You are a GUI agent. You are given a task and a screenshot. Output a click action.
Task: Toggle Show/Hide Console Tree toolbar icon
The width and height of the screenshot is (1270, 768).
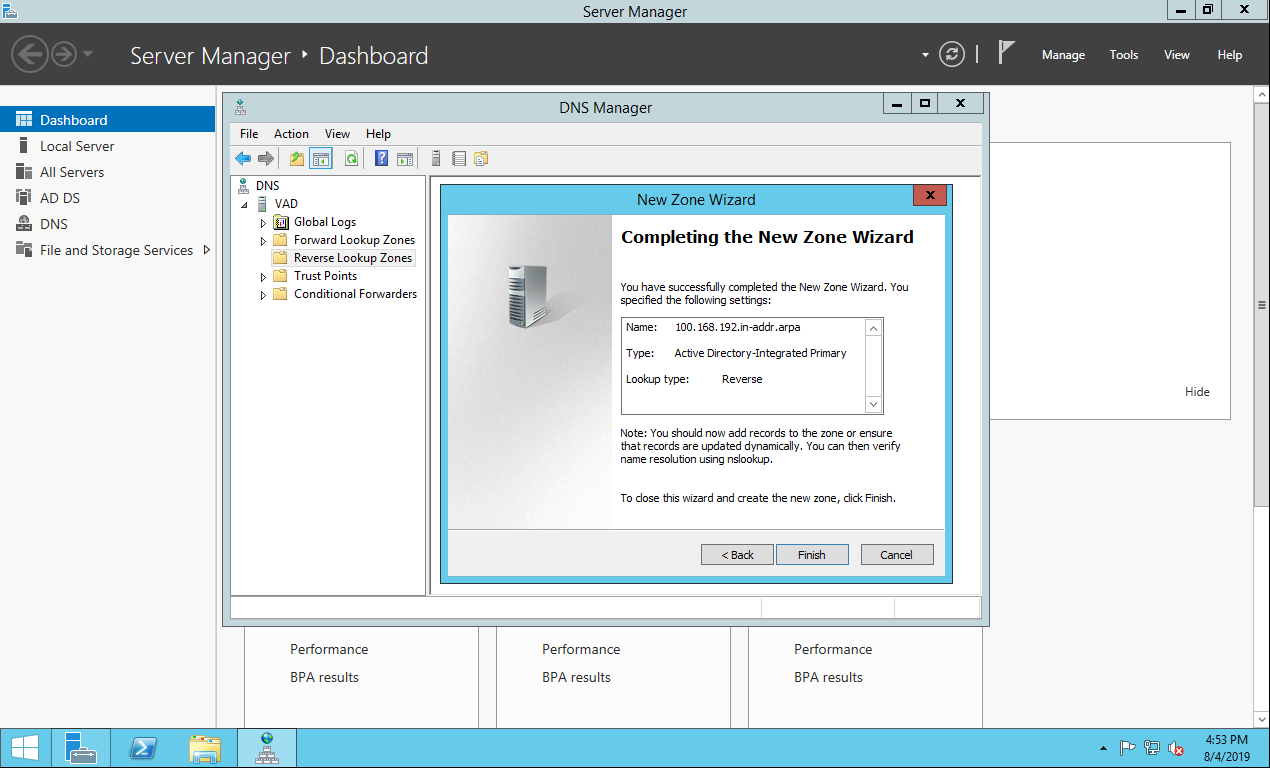tap(321, 158)
